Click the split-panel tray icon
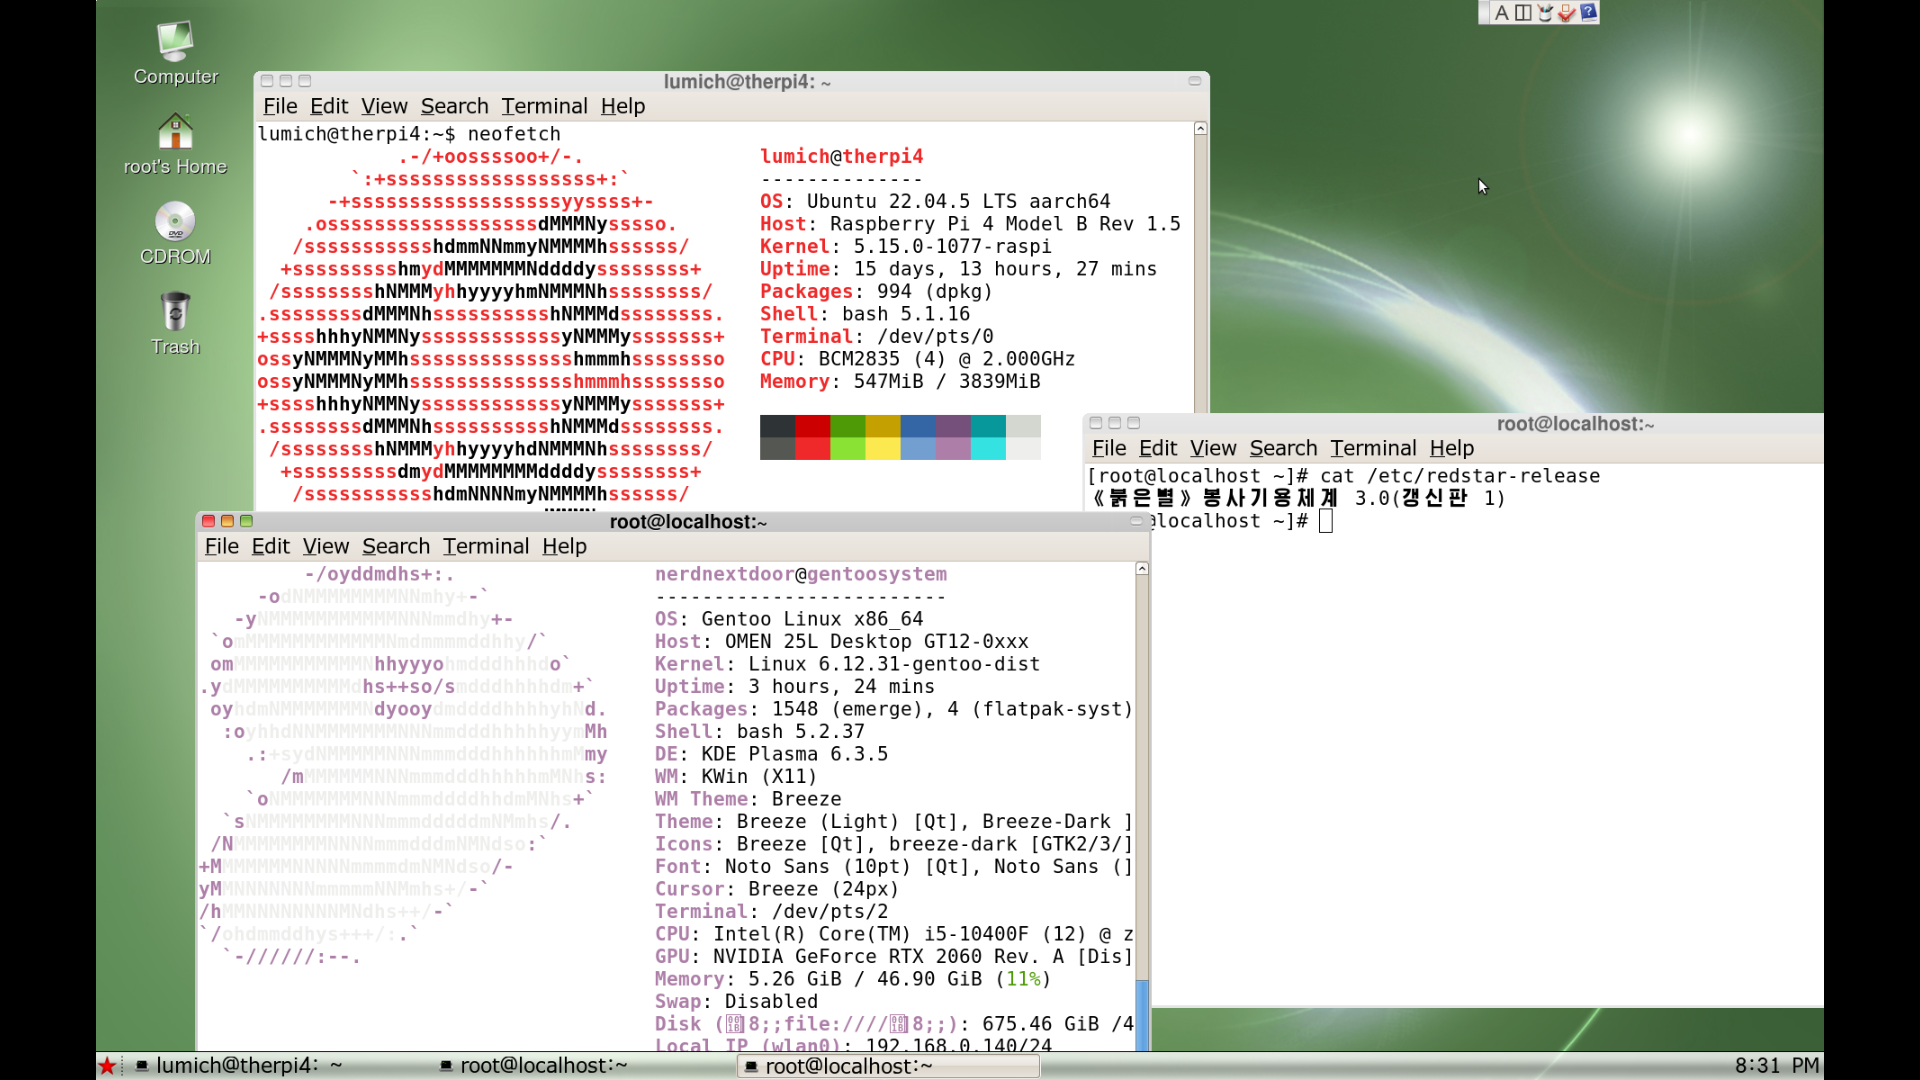 [1523, 13]
